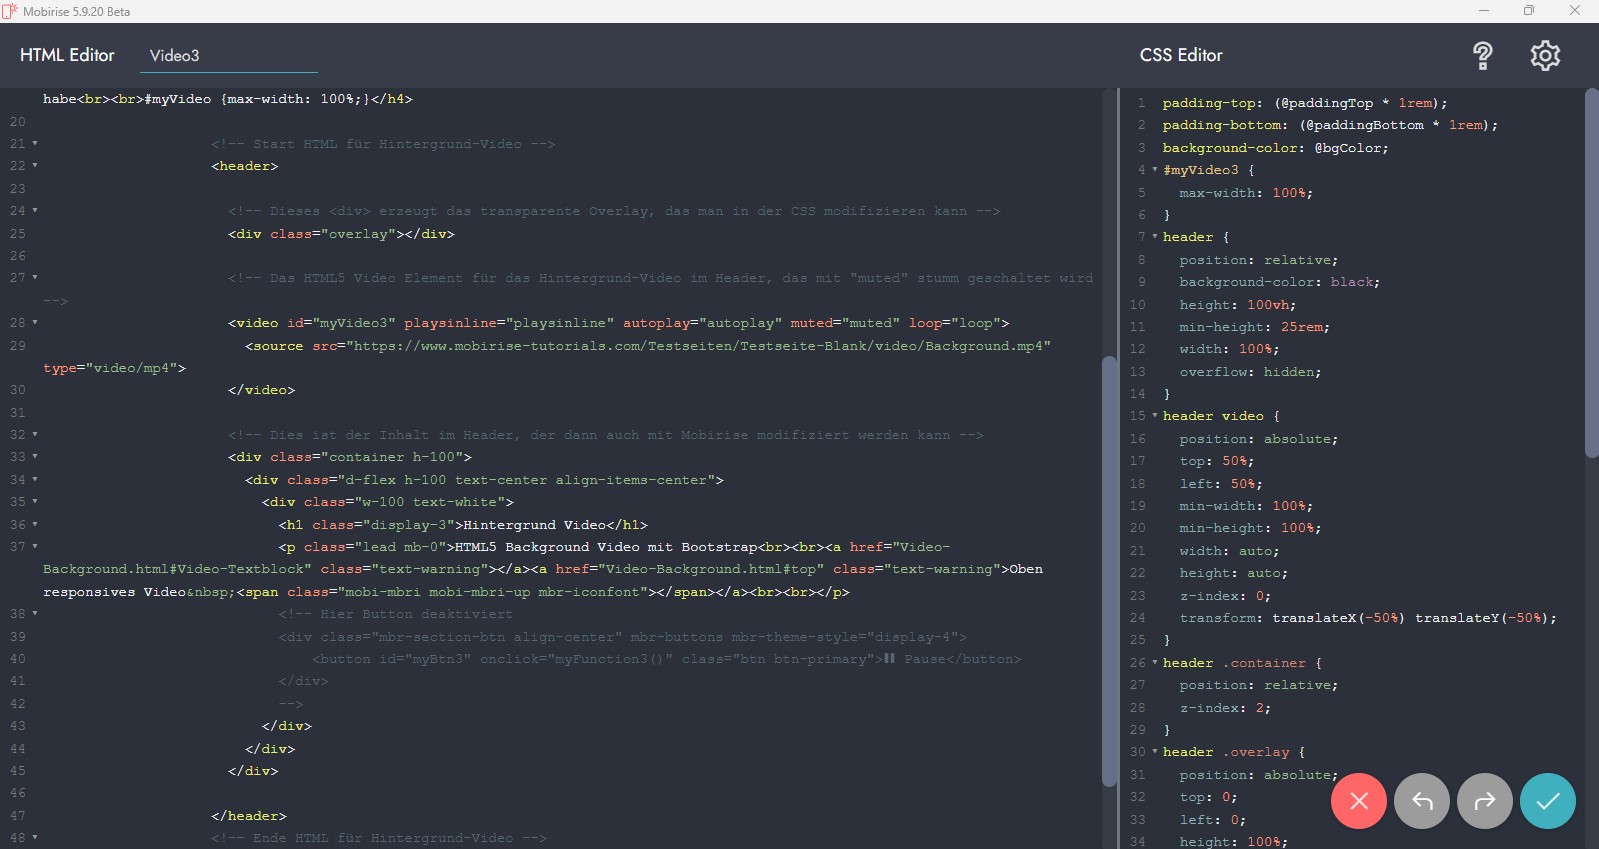Fold the container div at line 33
Viewport: 1599px width, 849px height.
[35, 457]
